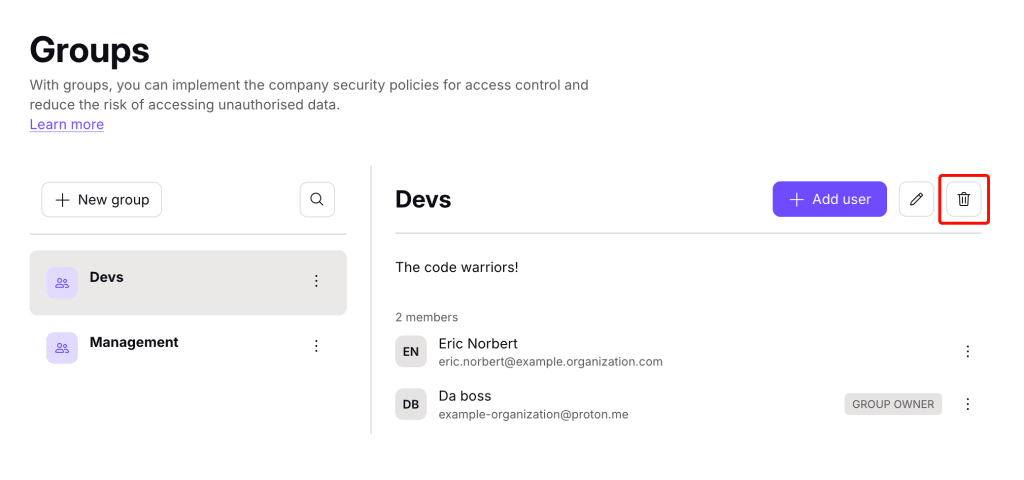Open the Devs group three-dot menu
The width and height of the screenshot is (1024, 480).
[x=316, y=281]
